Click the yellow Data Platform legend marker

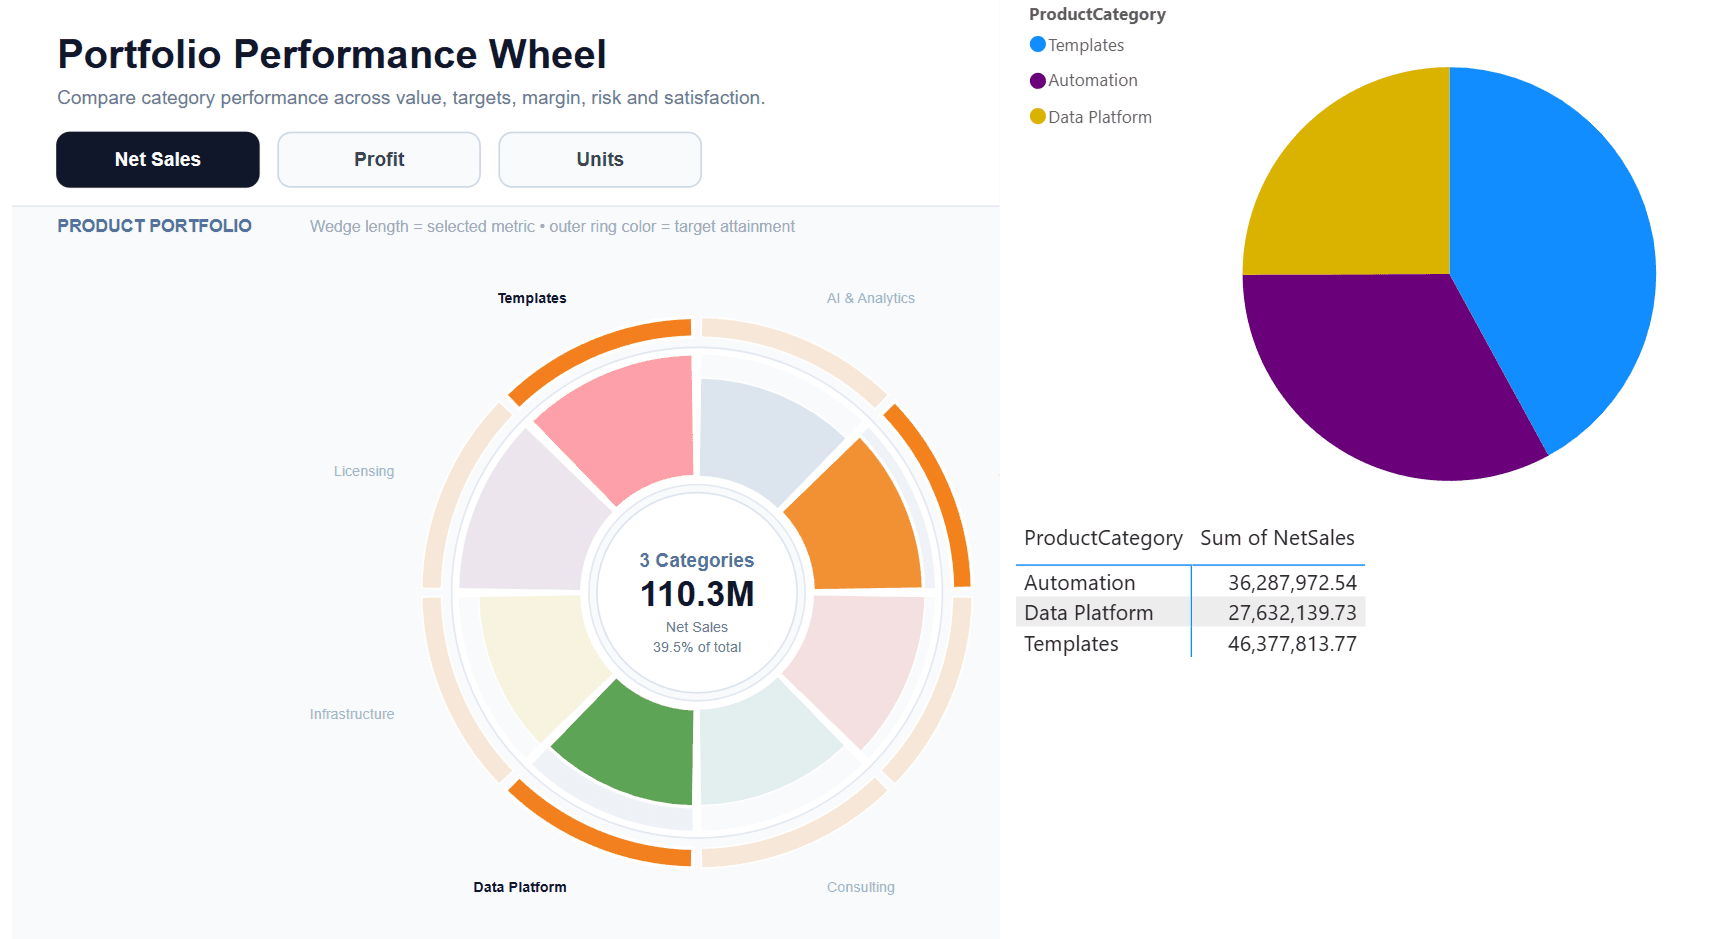click(1038, 116)
